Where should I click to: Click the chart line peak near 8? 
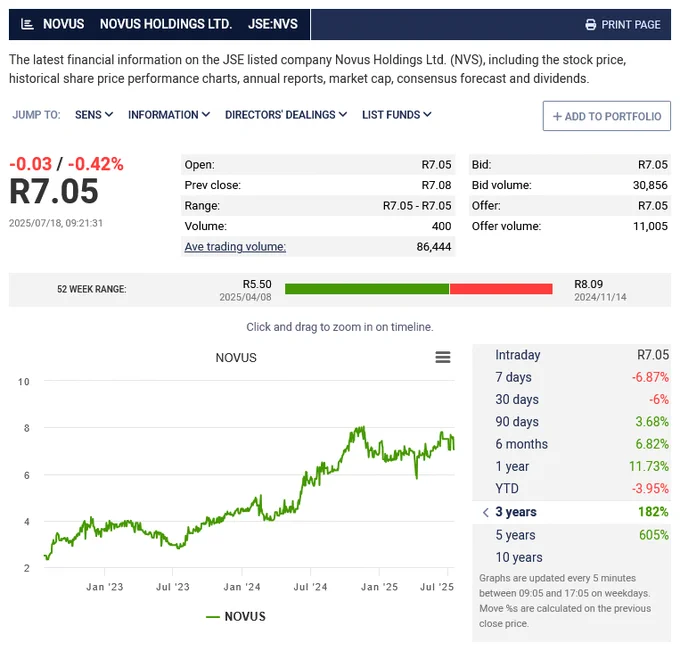click(x=361, y=429)
